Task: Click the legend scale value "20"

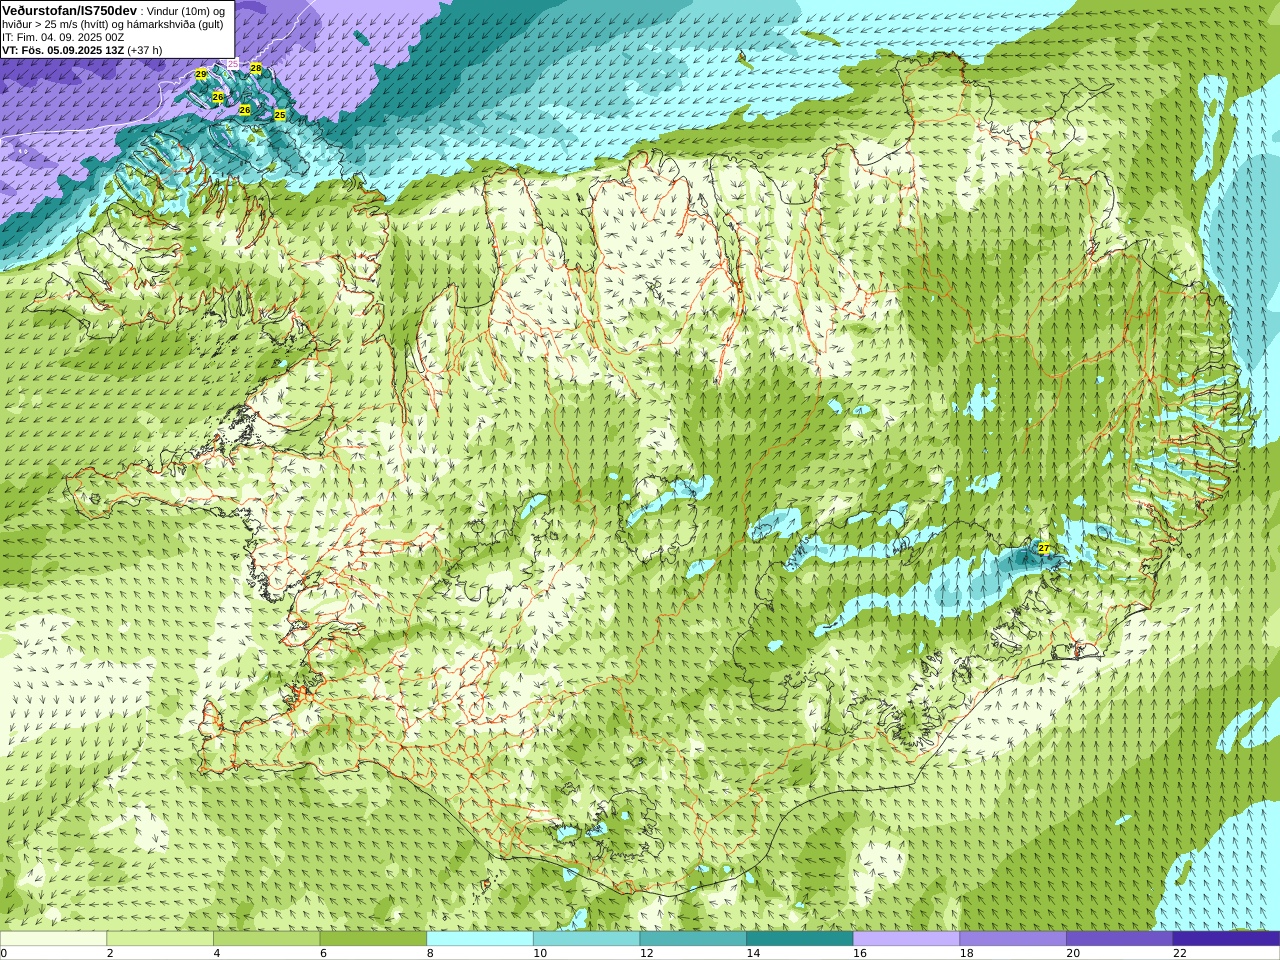Action: (1073, 953)
